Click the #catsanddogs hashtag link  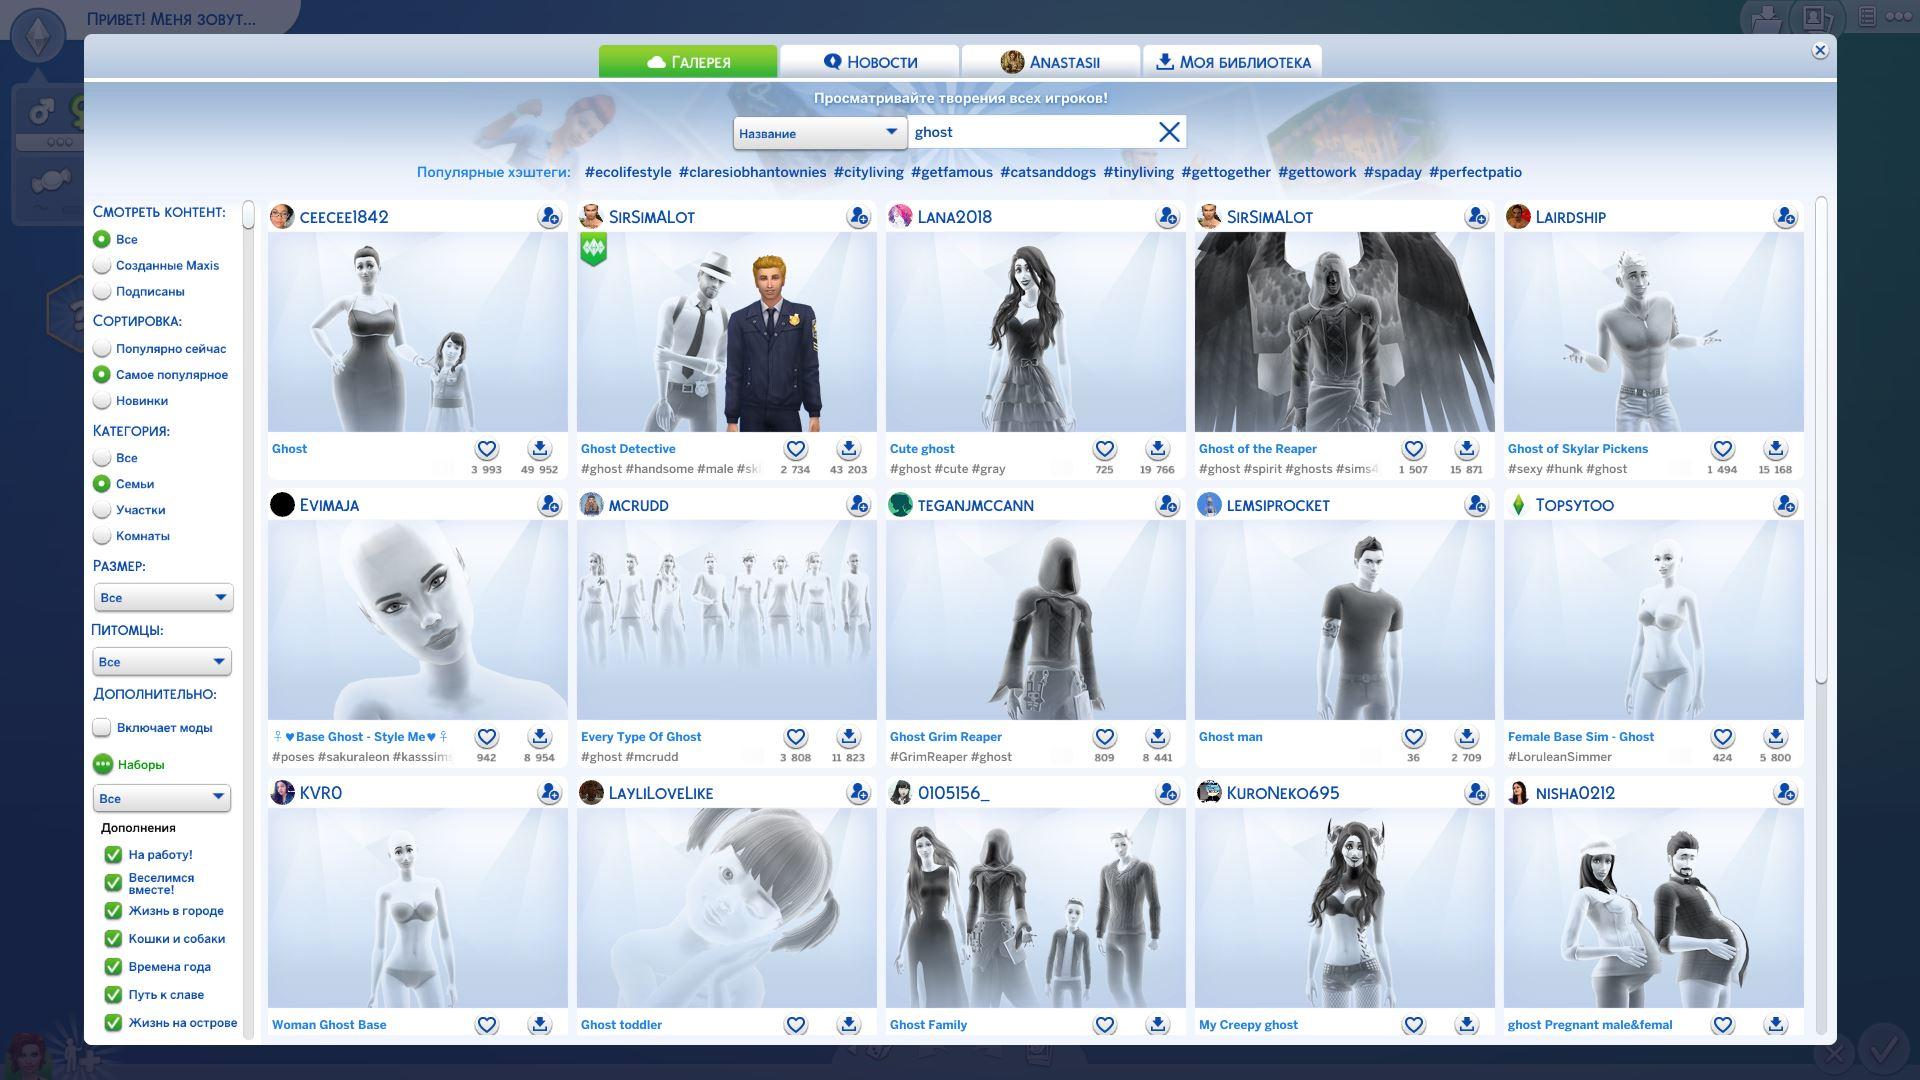point(1047,172)
